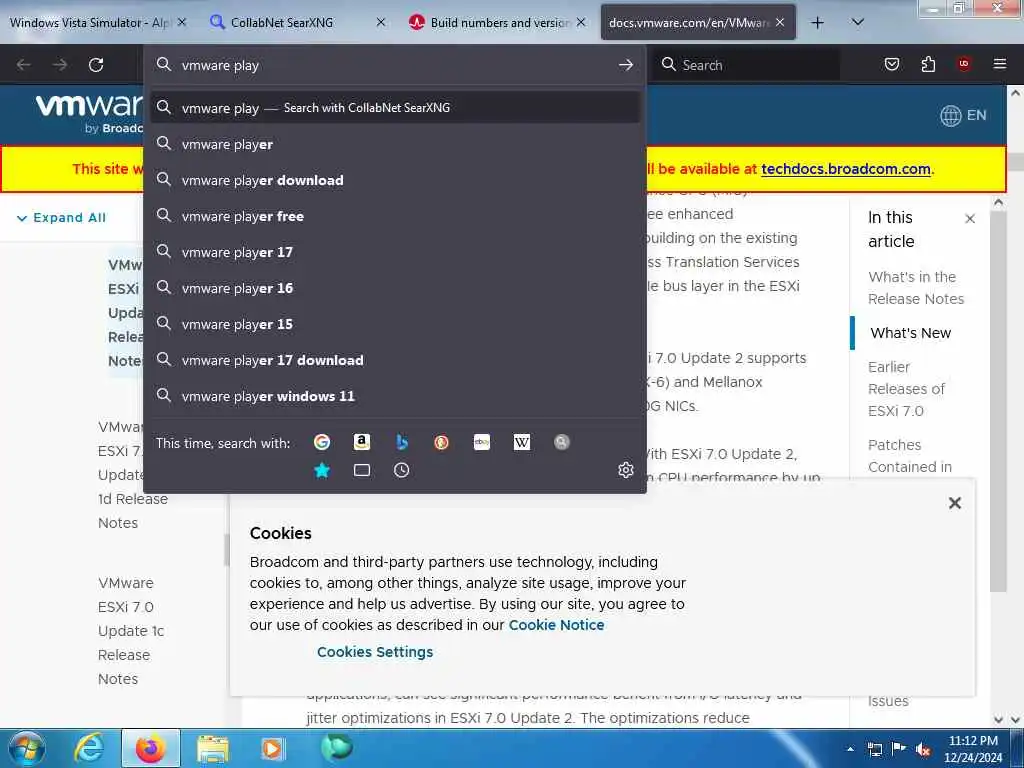Search history using the clock icon
This screenshot has height=768, width=1024.
pos(402,470)
